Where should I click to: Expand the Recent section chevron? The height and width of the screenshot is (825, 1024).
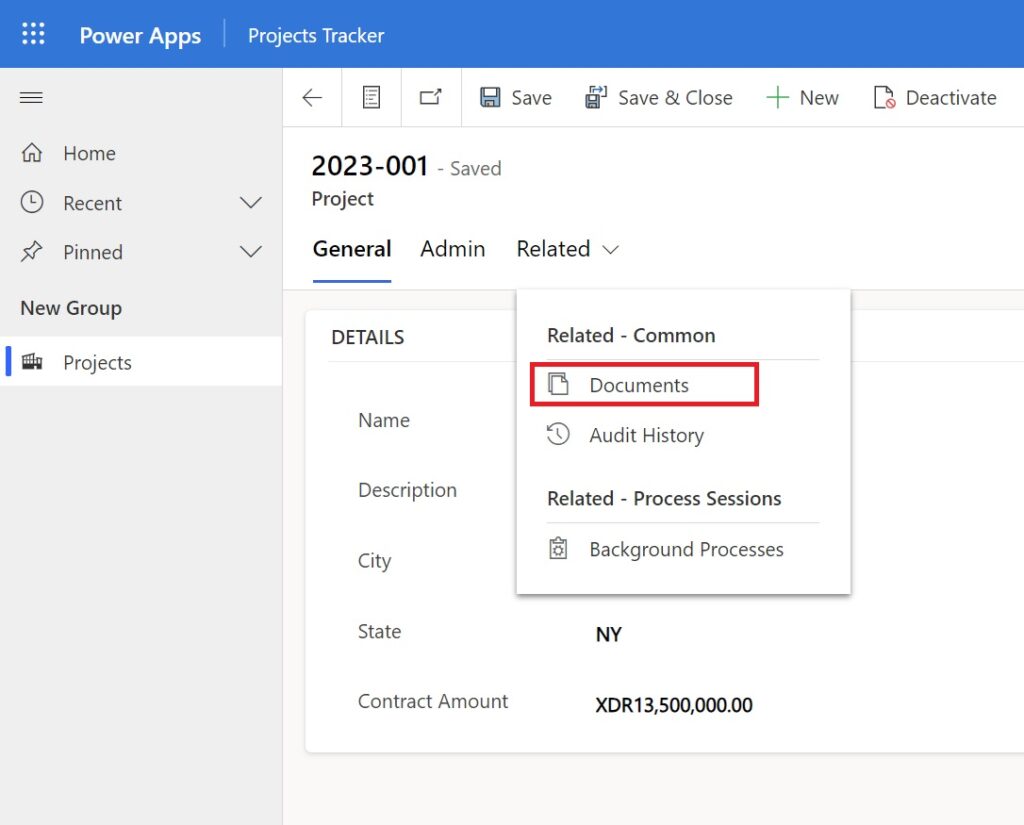click(x=249, y=203)
